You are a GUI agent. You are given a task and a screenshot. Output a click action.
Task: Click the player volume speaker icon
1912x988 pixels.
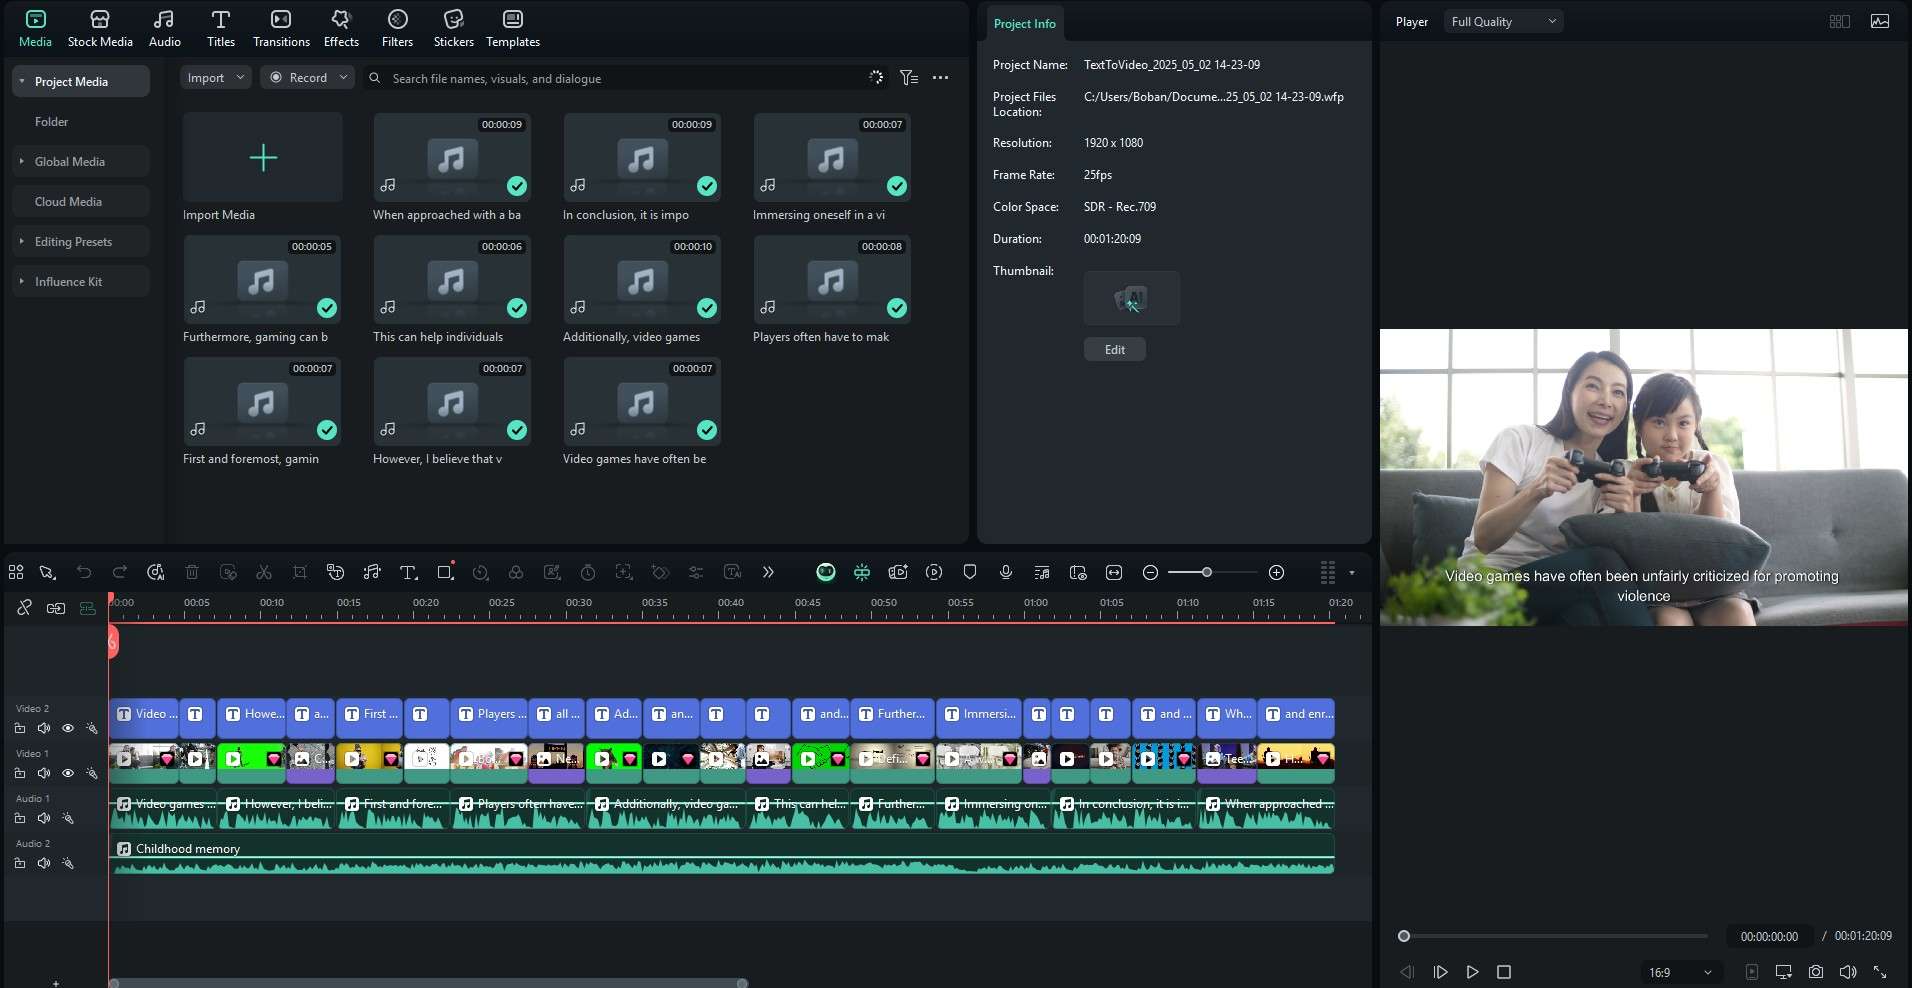tap(1848, 972)
